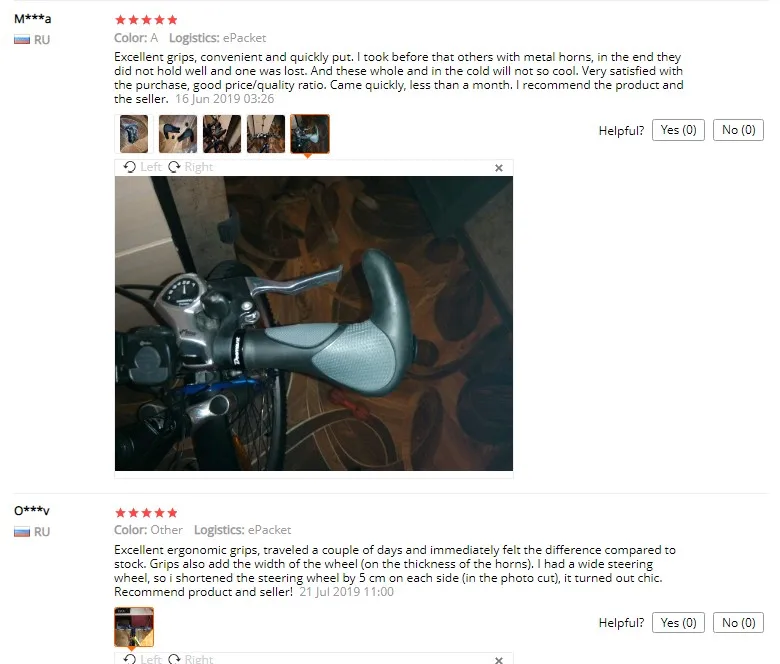This screenshot has width=780, height=664.
Task: Vote No (0) on O***v's review
Action: tap(738, 623)
